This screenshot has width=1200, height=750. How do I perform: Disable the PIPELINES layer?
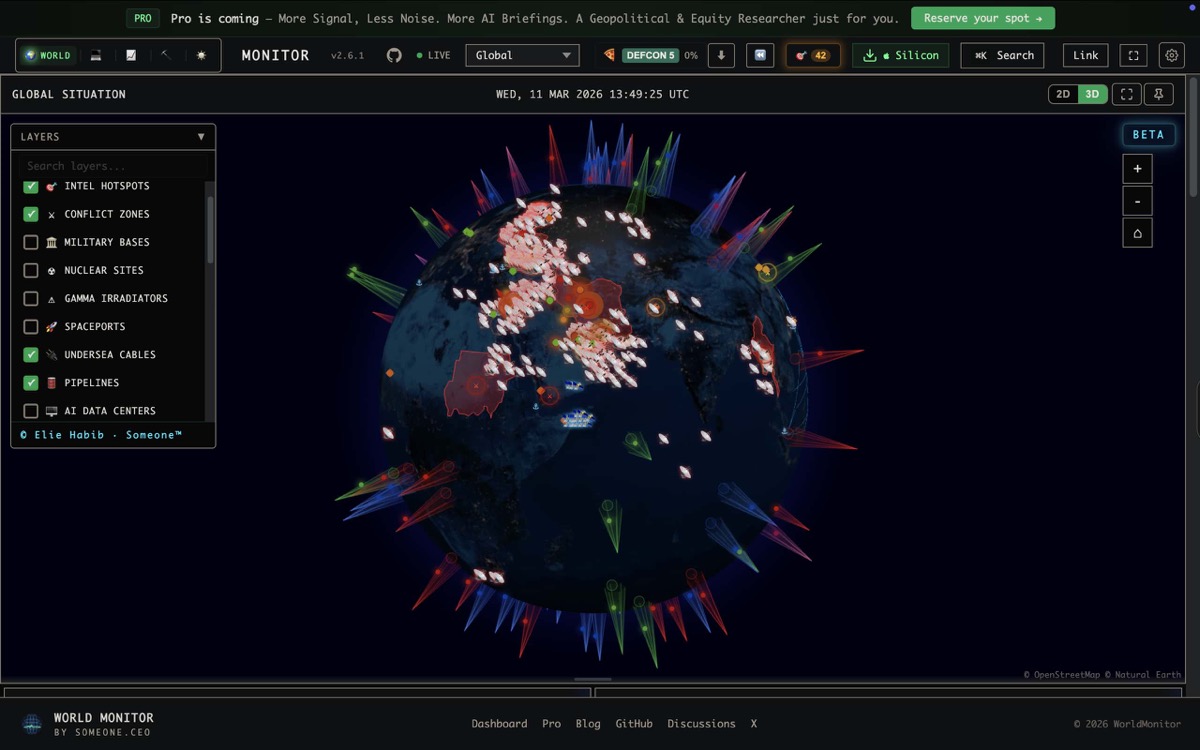pyautogui.click(x=30, y=382)
